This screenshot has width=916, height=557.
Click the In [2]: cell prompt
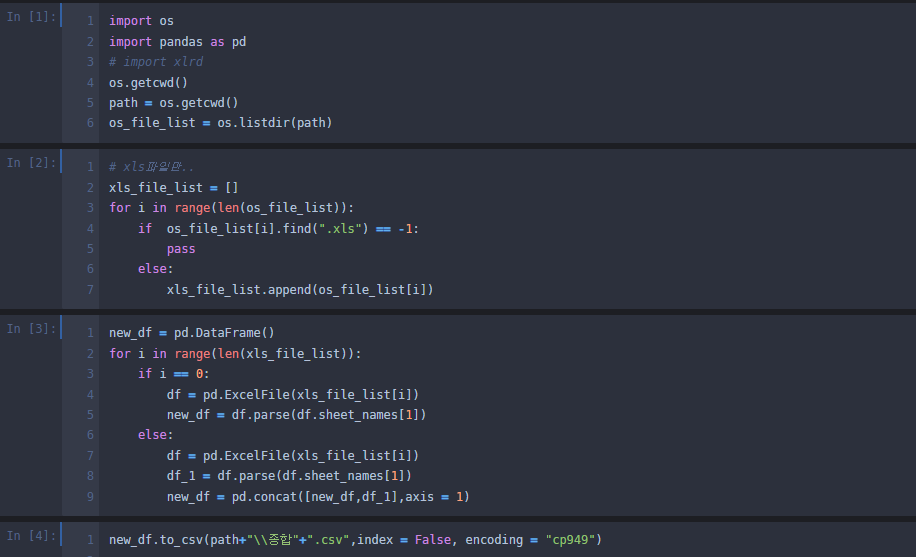coord(31,163)
